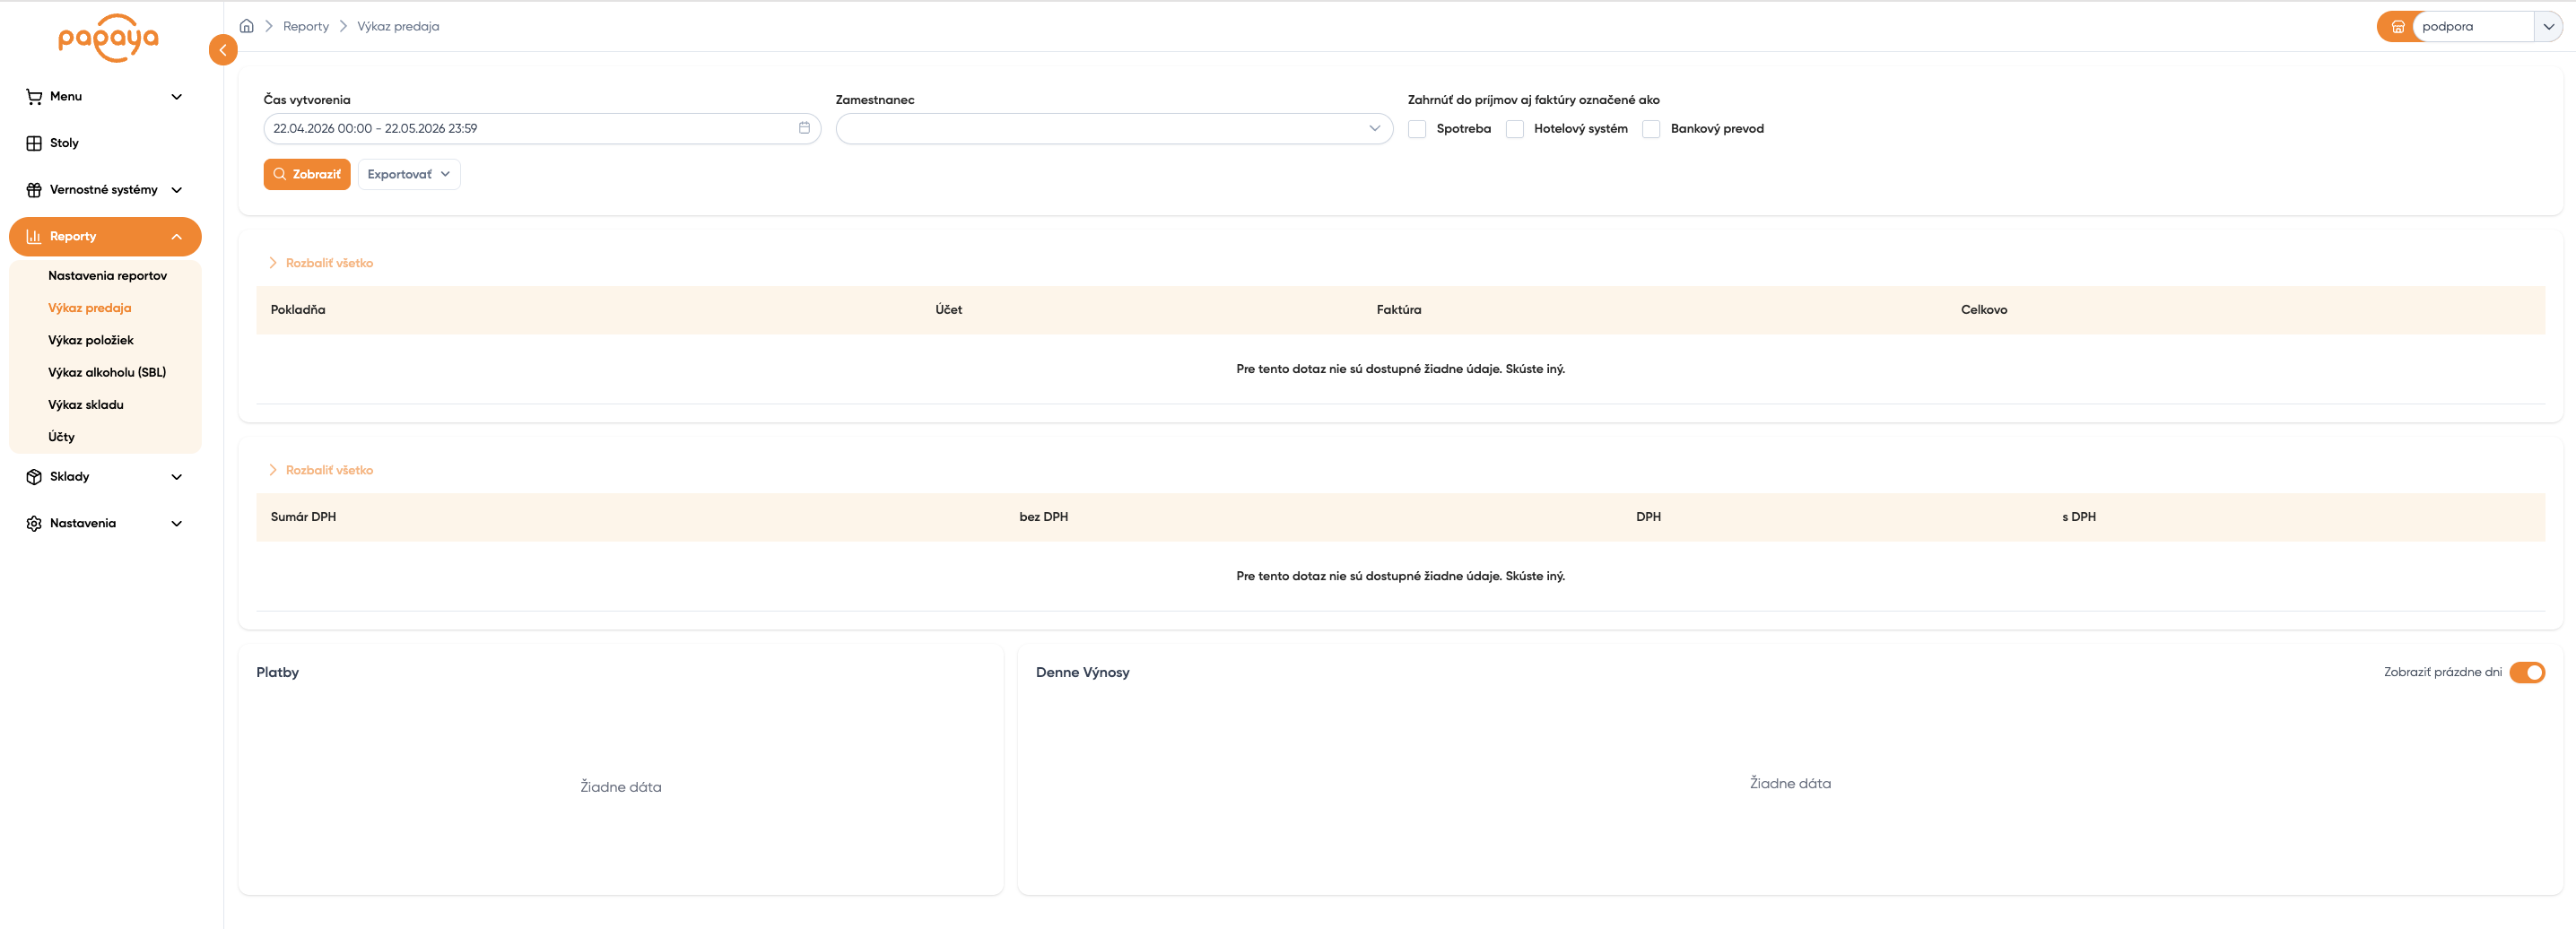Click the Papaya logo
This screenshot has height=929, width=2576.
tap(108, 38)
